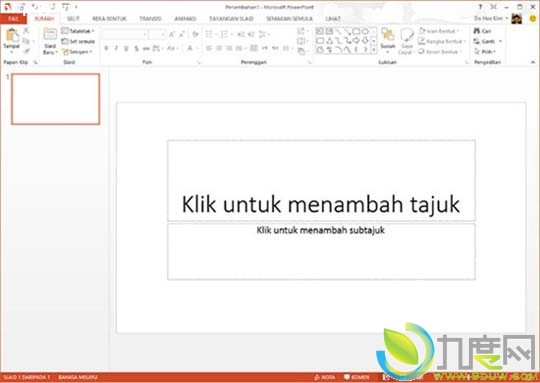Open the SEMAKAN SEMULA tab
The image size is (540, 383).
tap(289, 19)
